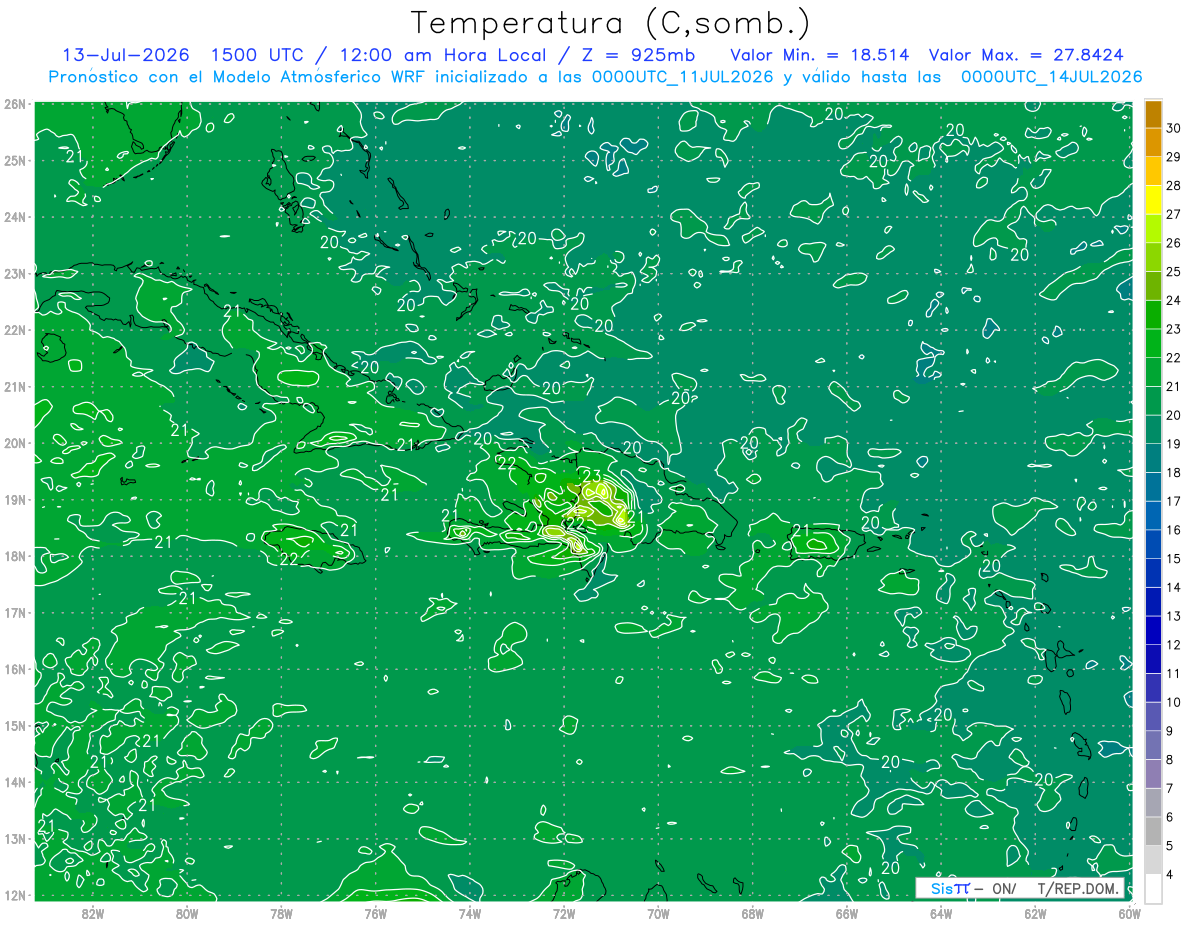Click the color scale value 30
The height and width of the screenshot is (927, 1200).
(1174, 128)
